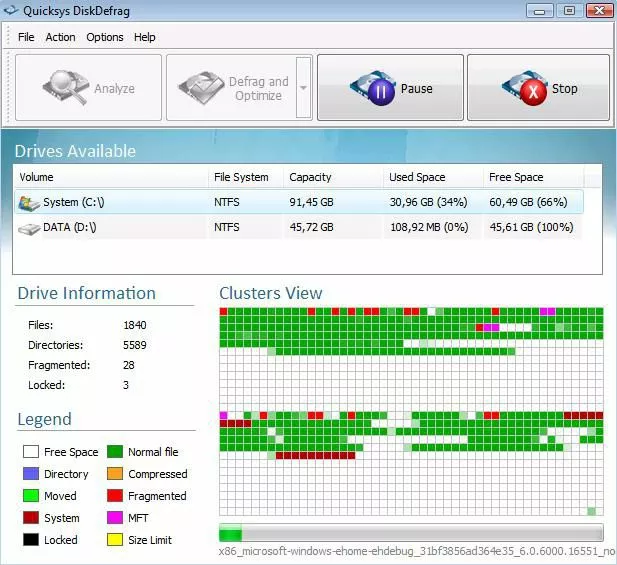
Task: Click the Analyze magnifier disk icon
Action: click(x=66, y=87)
